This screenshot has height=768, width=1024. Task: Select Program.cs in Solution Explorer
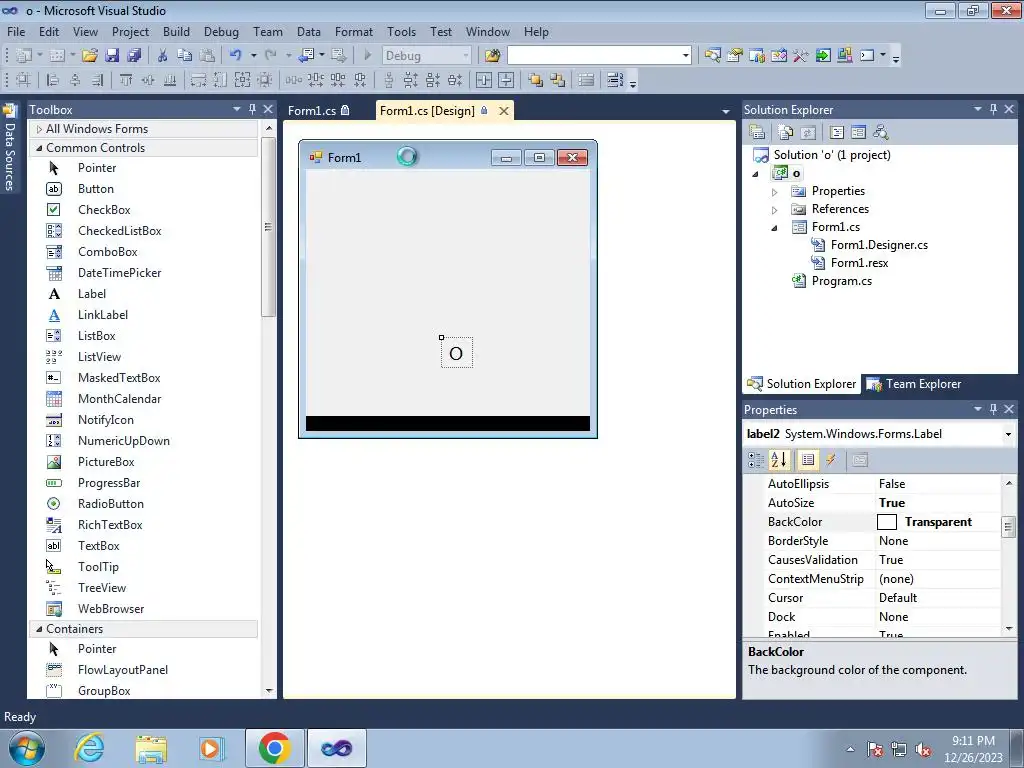(x=842, y=281)
